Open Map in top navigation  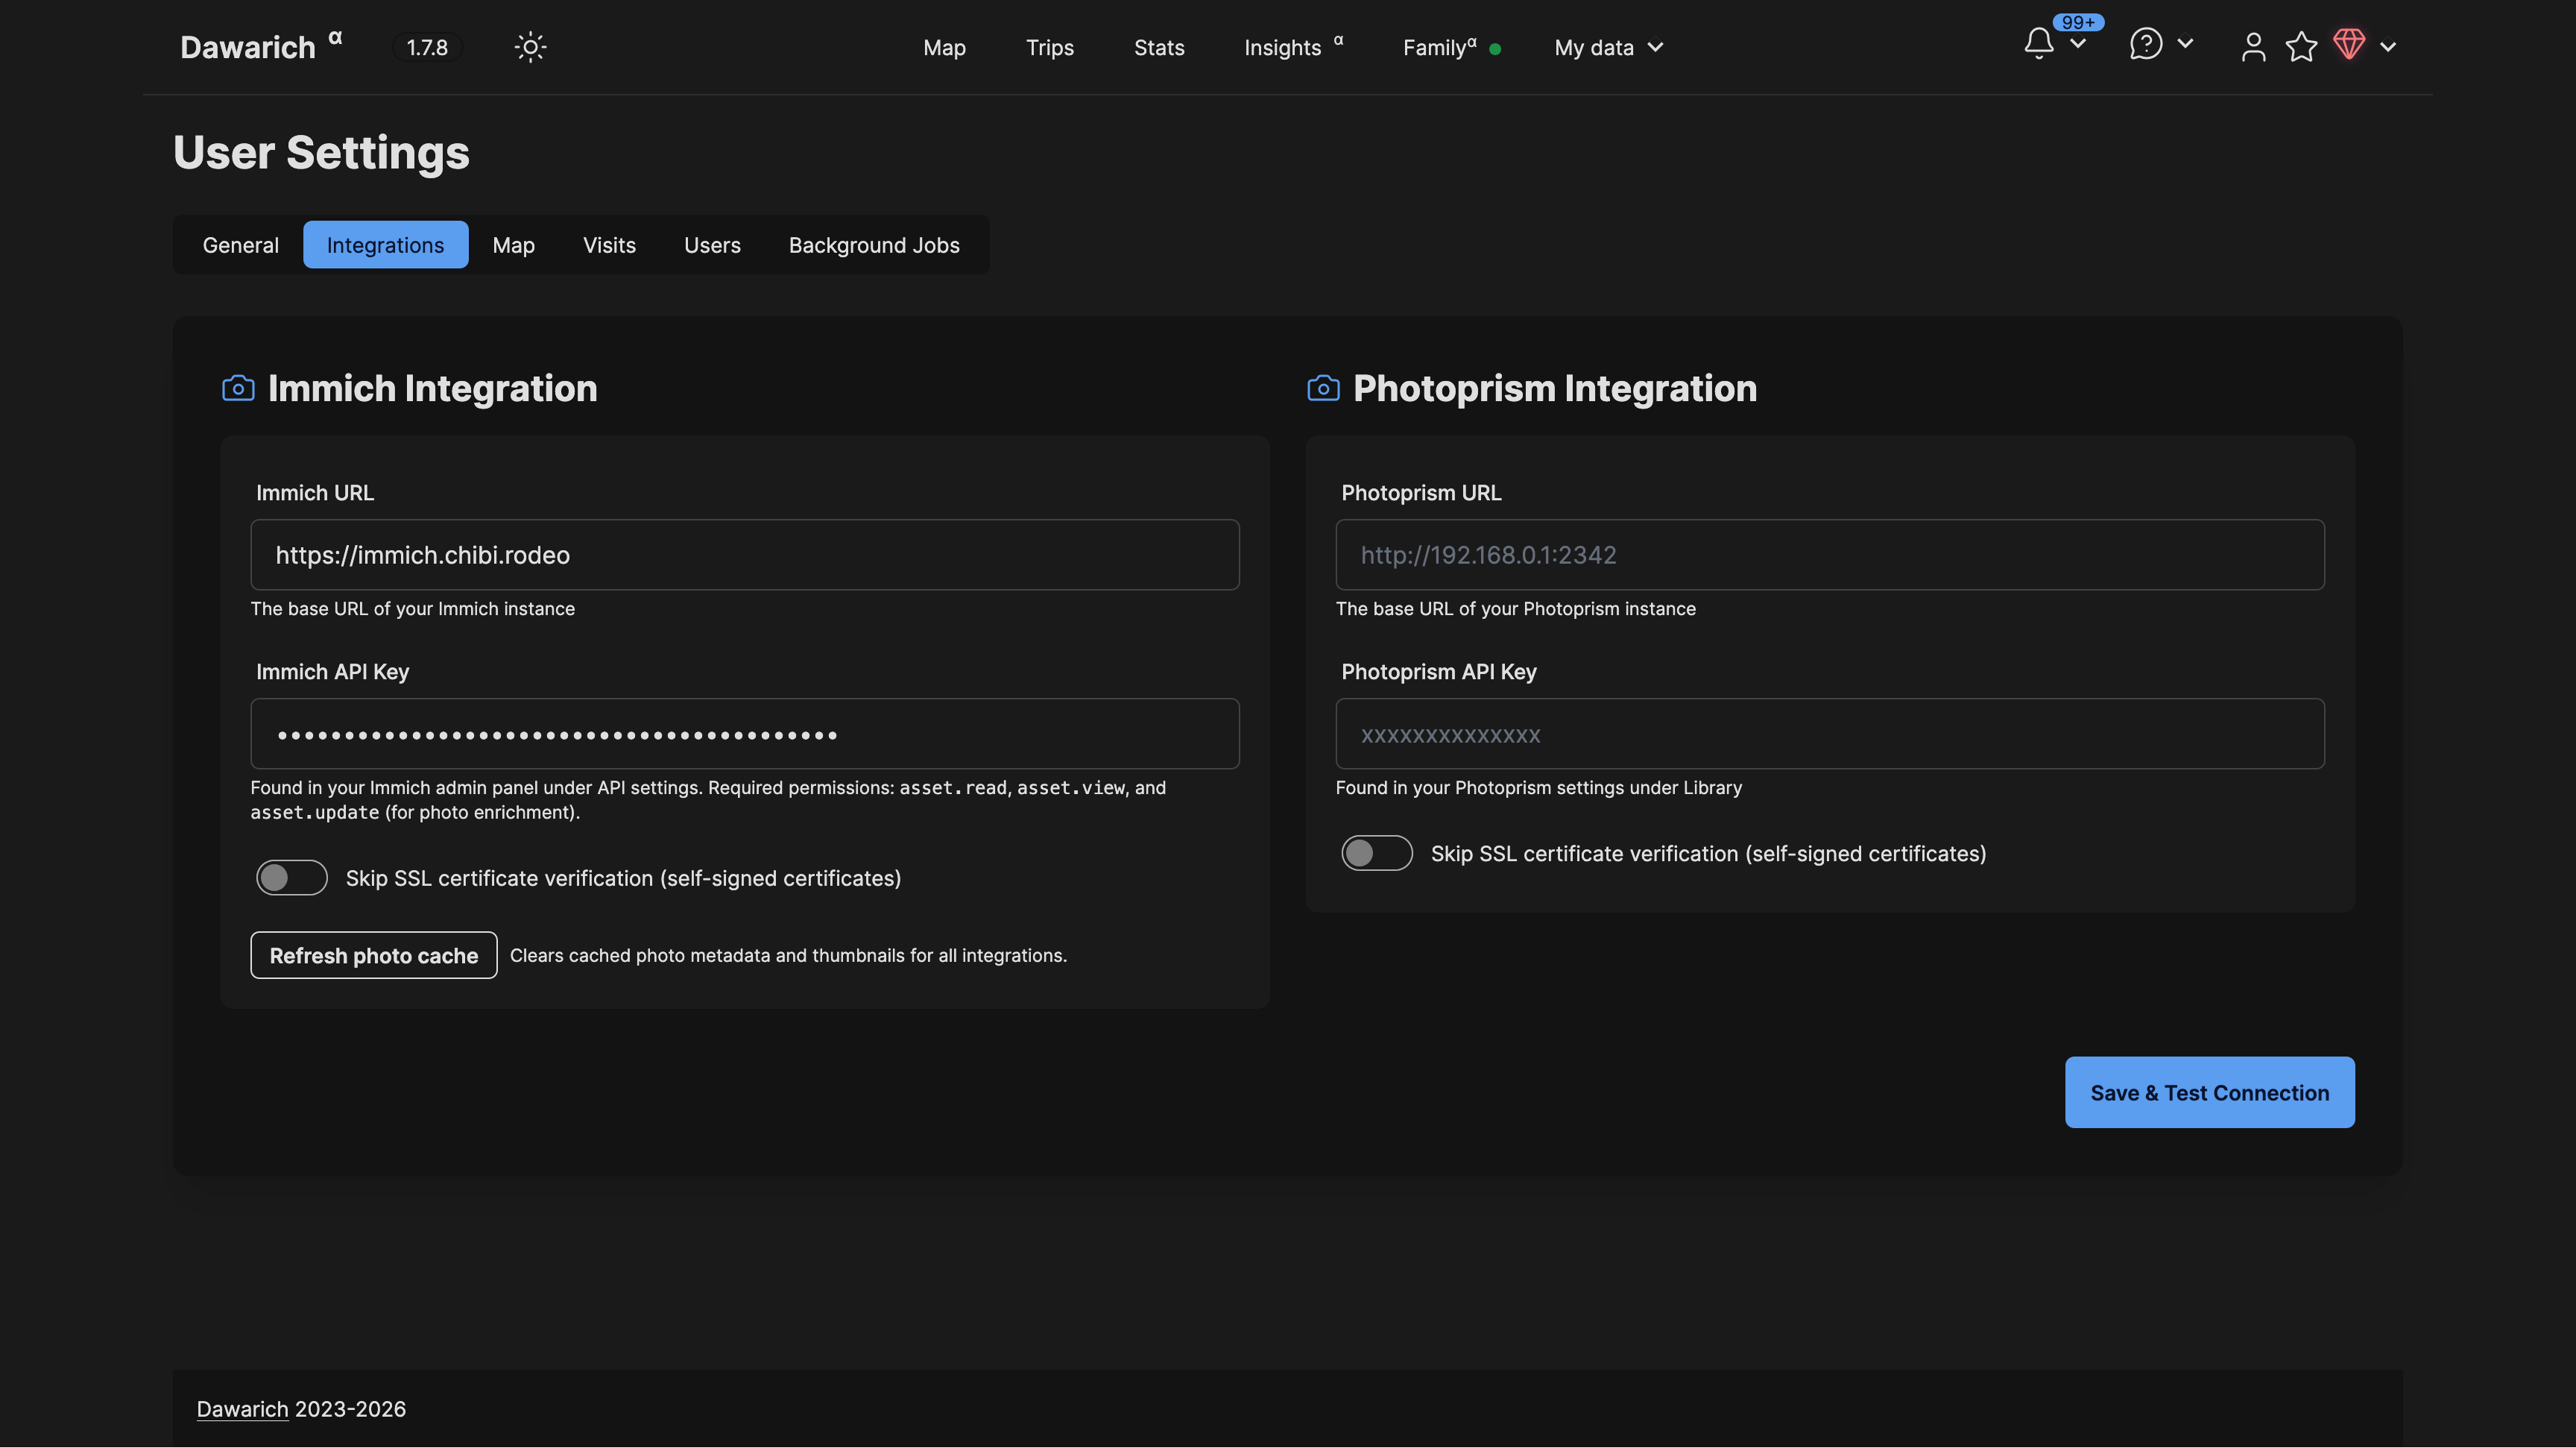(944, 47)
